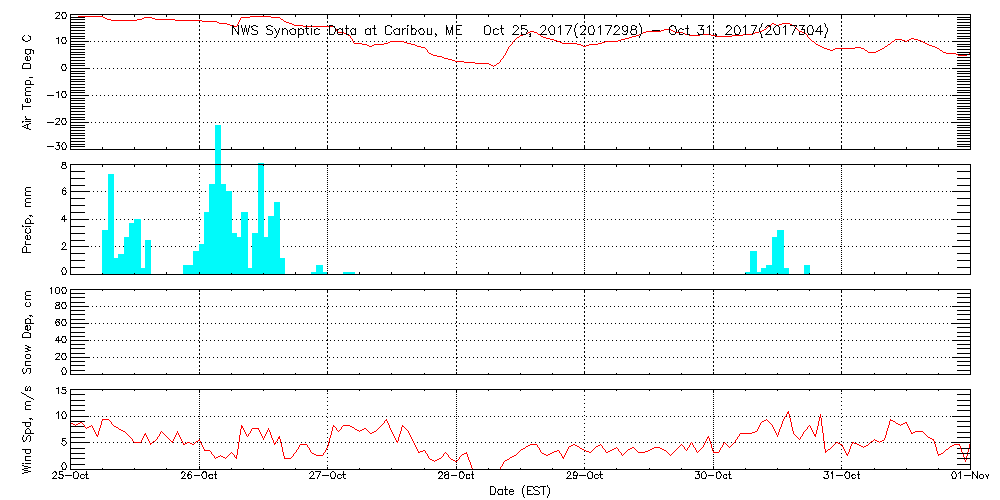Click the '8' tick on precipitation axis

[x=63, y=166]
